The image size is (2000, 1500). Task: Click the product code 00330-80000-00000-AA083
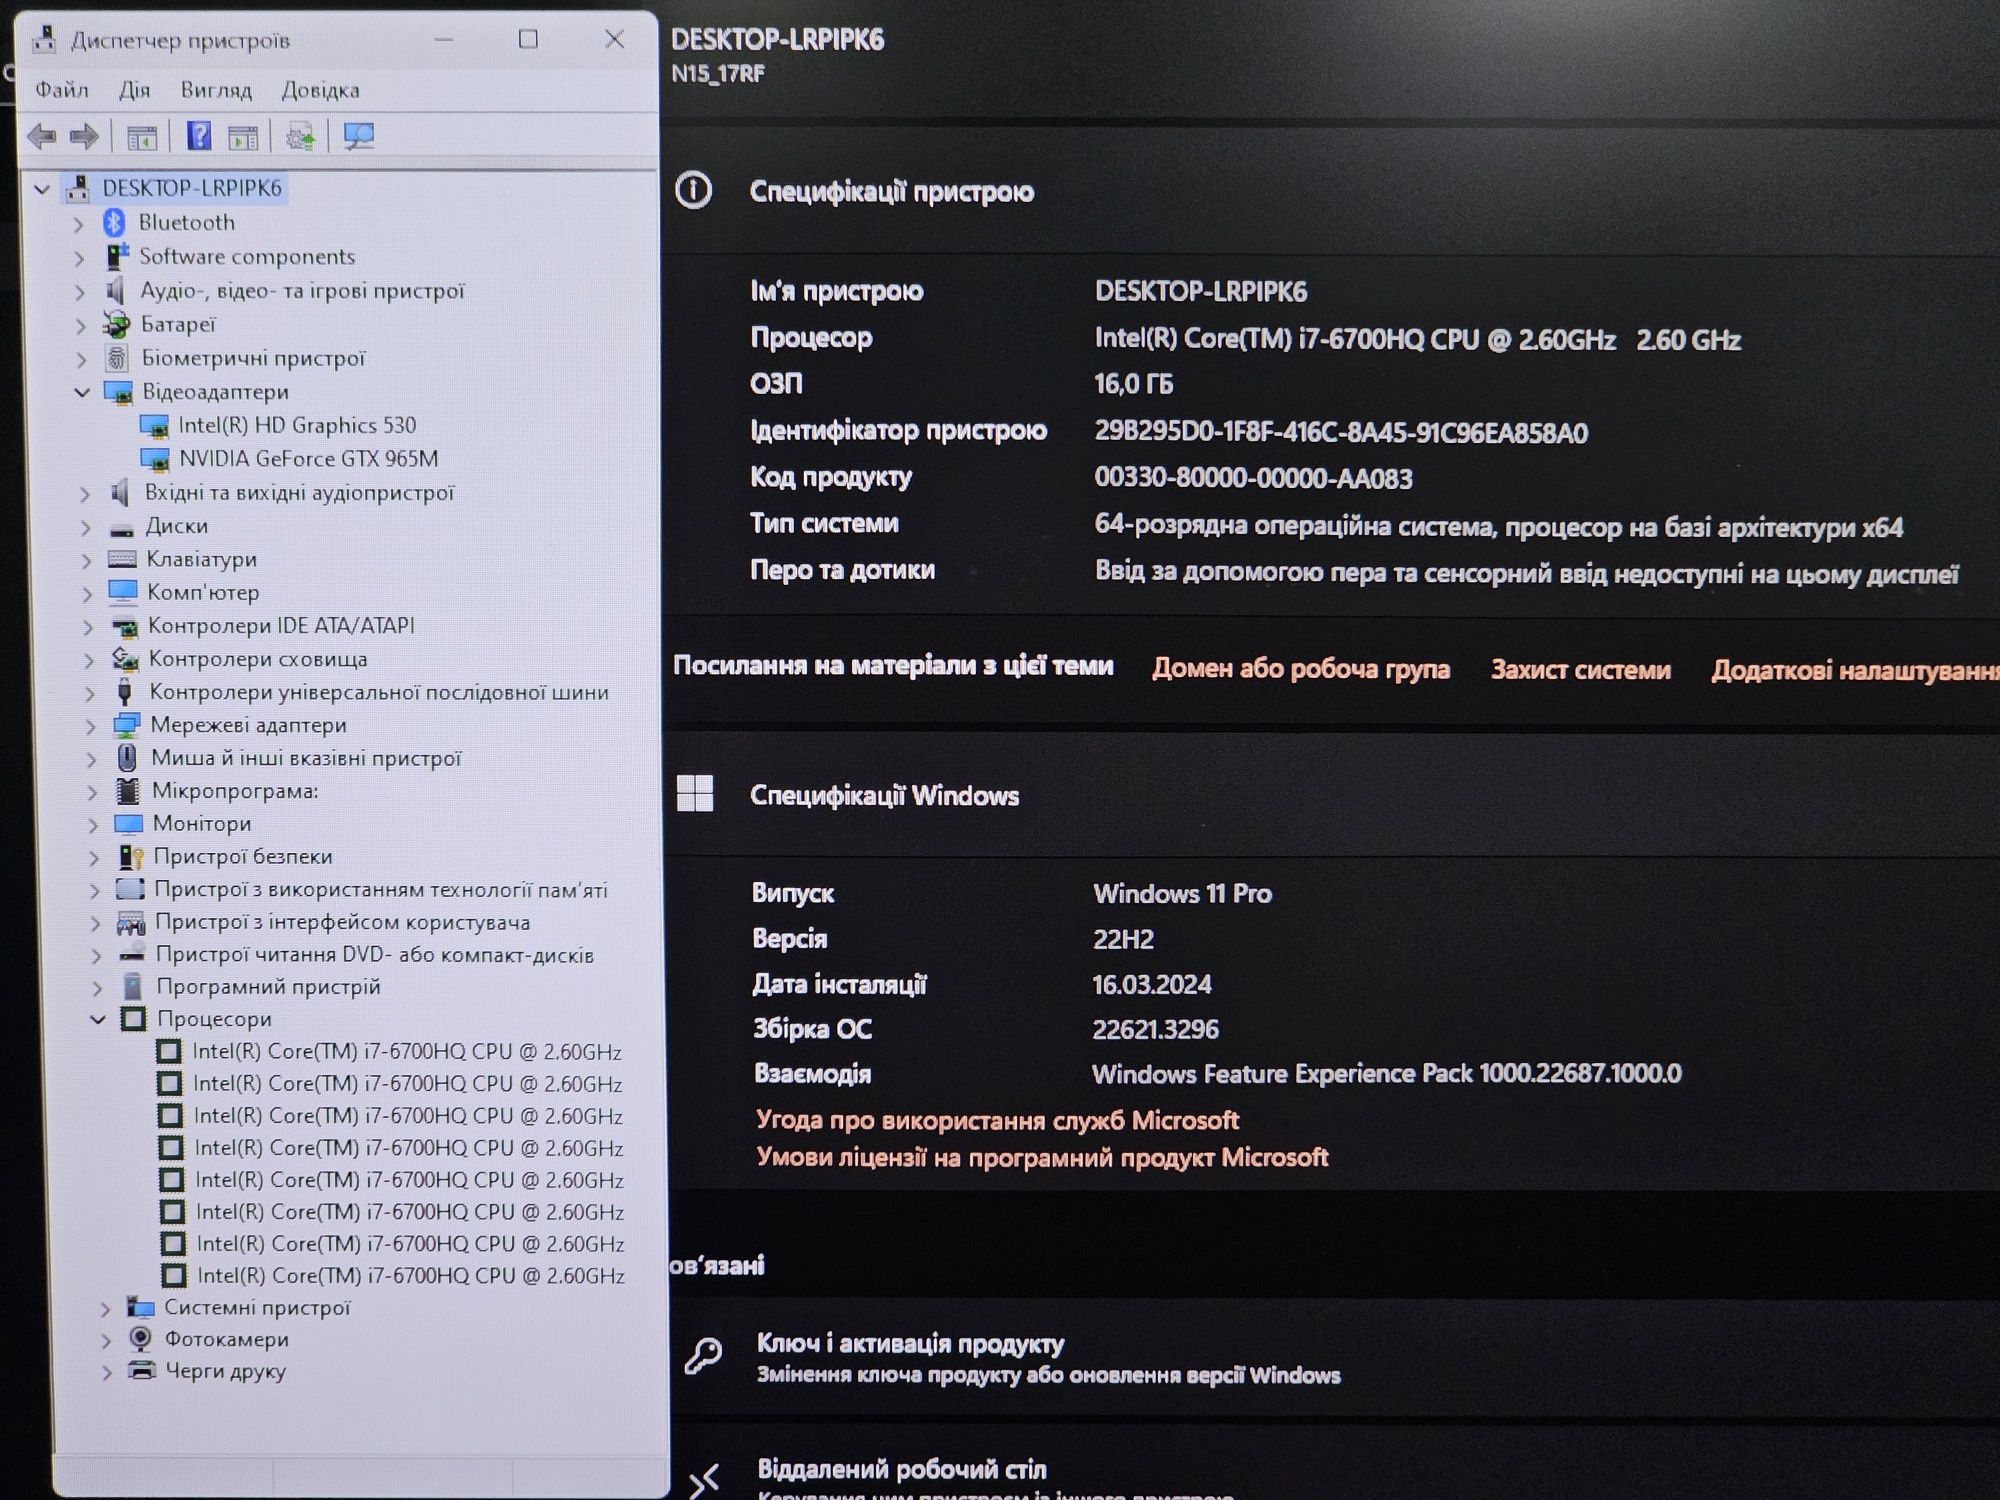coord(1253,478)
